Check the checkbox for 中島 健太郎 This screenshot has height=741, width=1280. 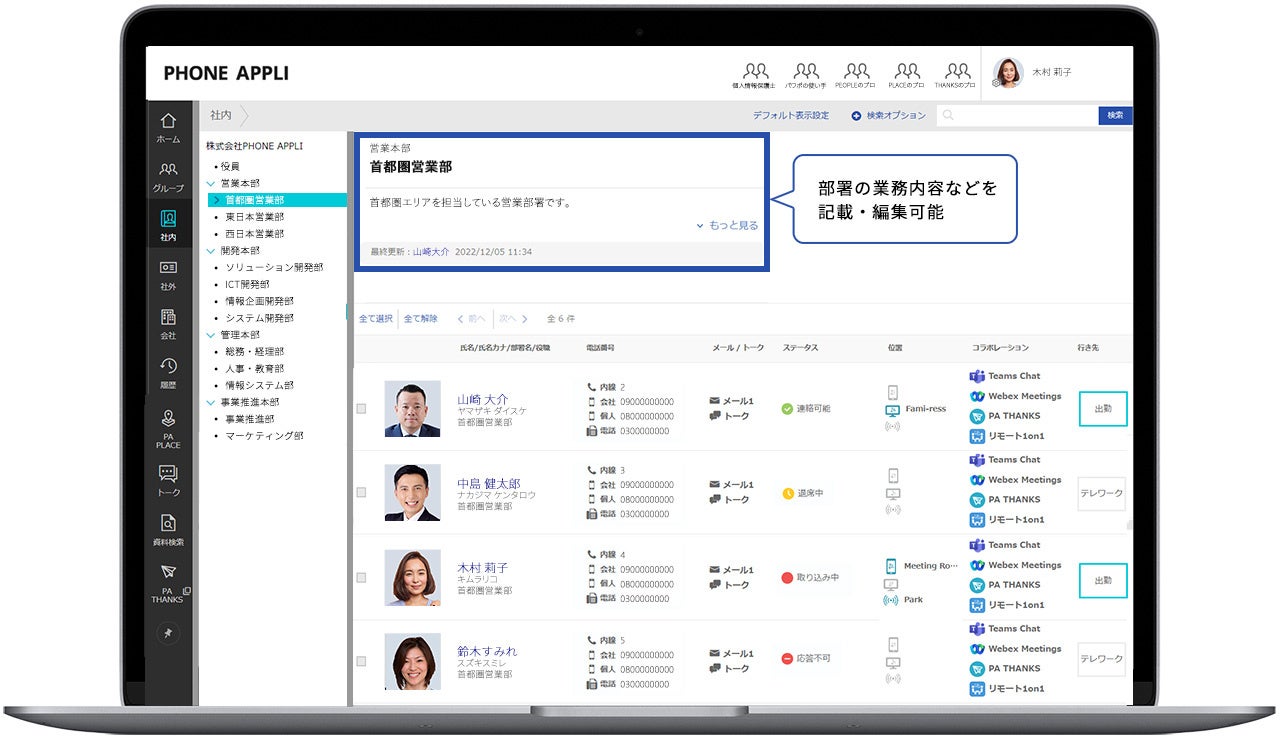[x=361, y=492]
